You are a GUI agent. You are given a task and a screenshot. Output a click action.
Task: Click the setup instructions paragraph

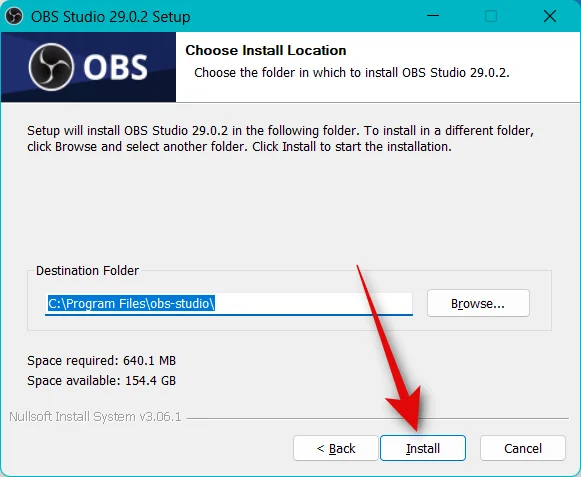coord(280,139)
